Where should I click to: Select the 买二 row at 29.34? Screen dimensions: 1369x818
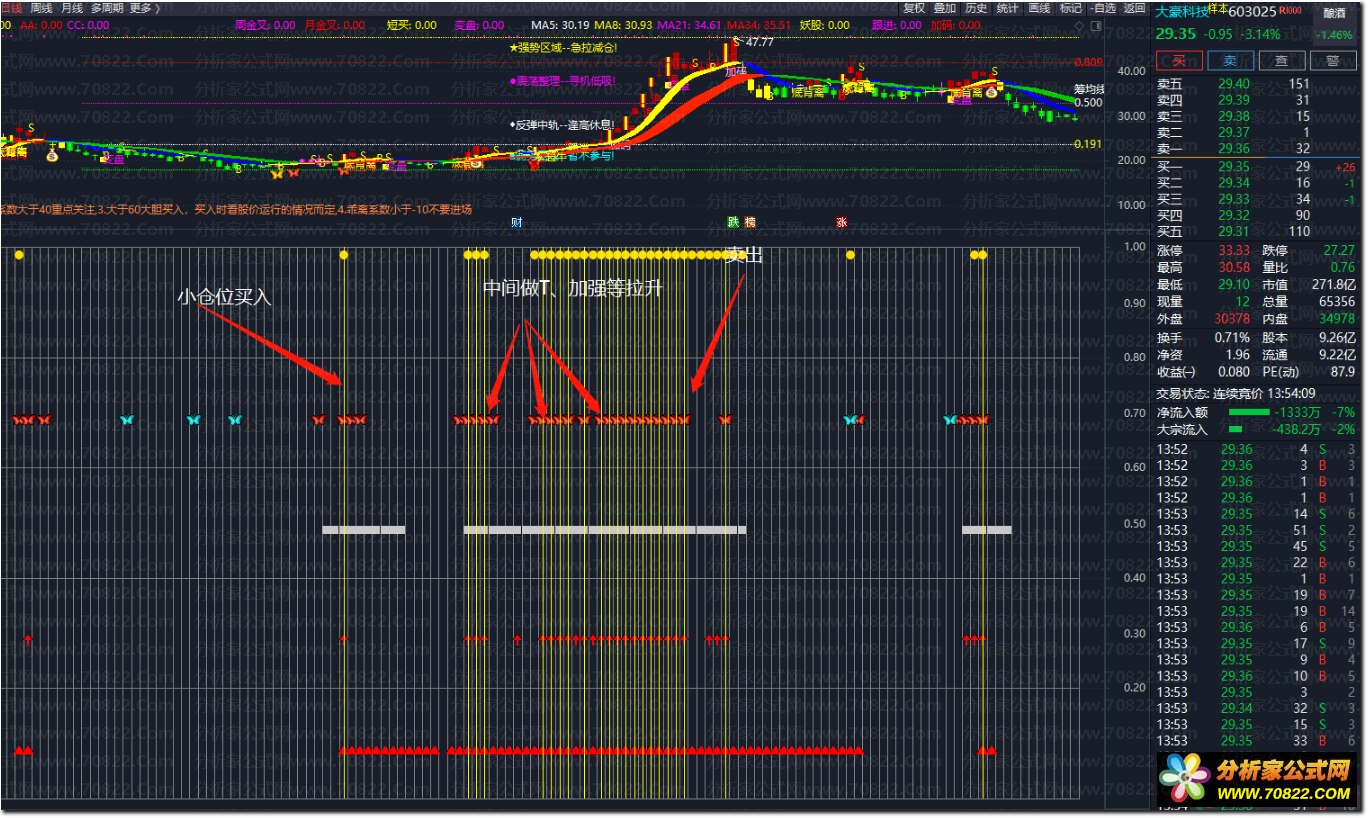point(1256,182)
